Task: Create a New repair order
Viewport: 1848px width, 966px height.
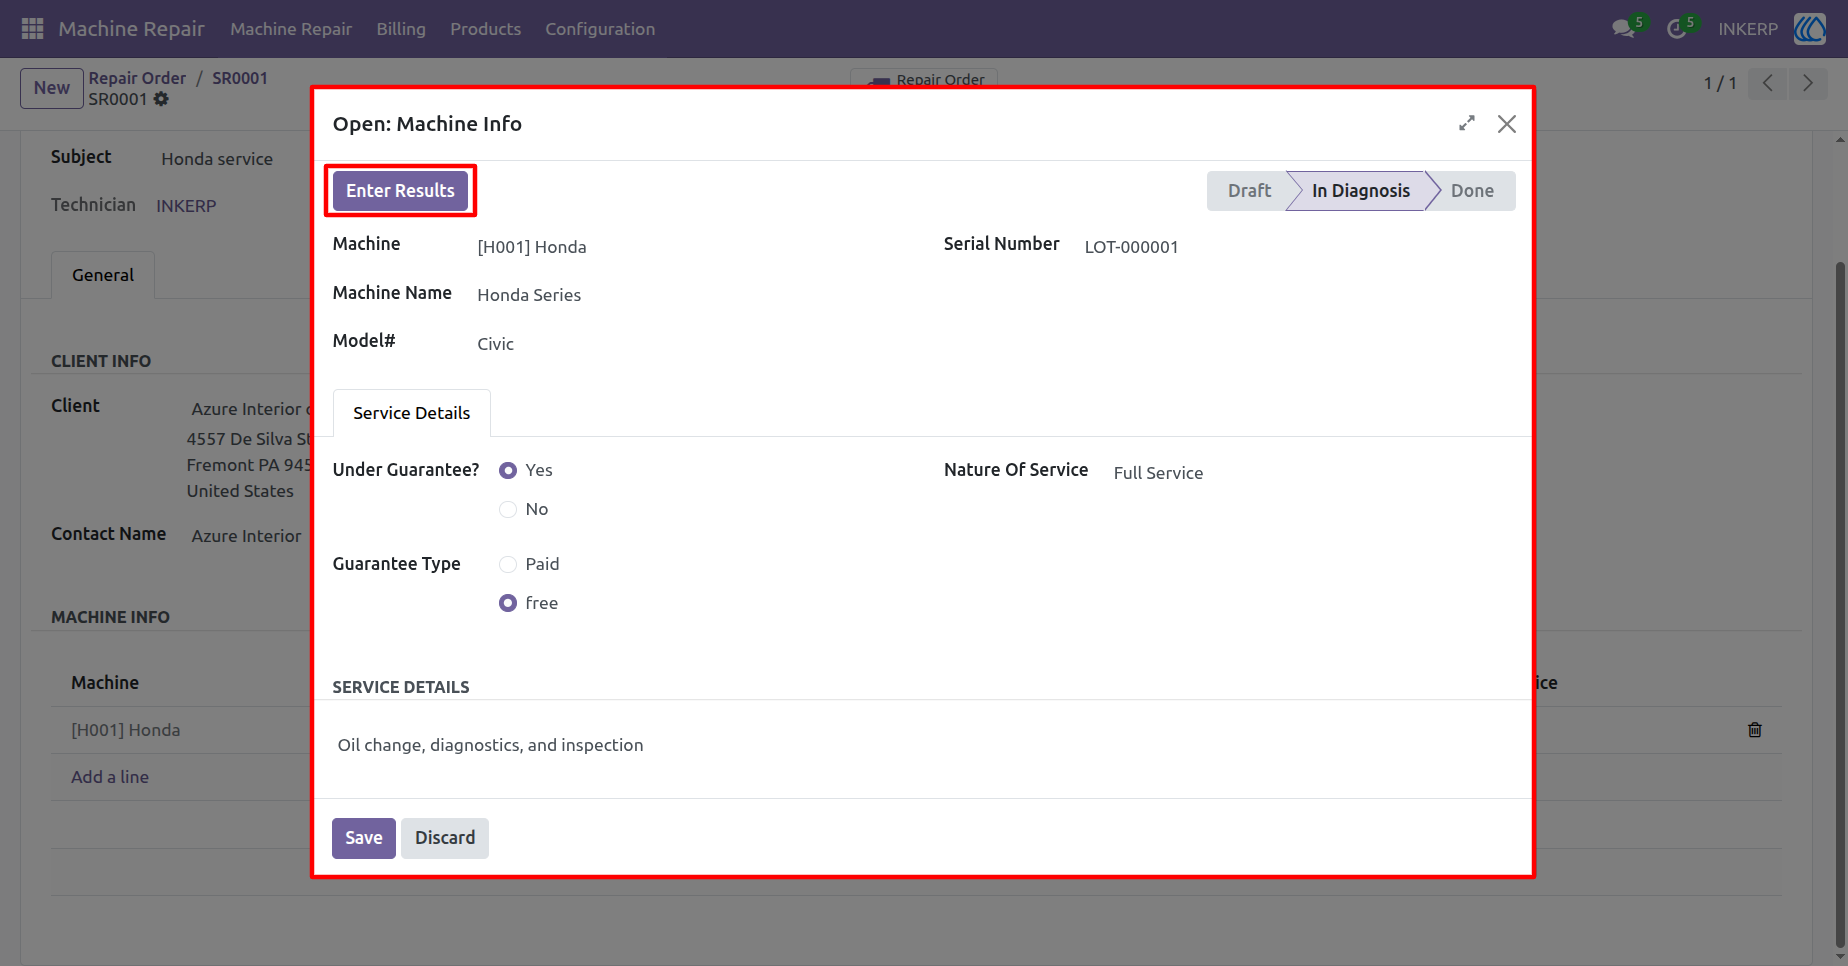Action: [52, 88]
